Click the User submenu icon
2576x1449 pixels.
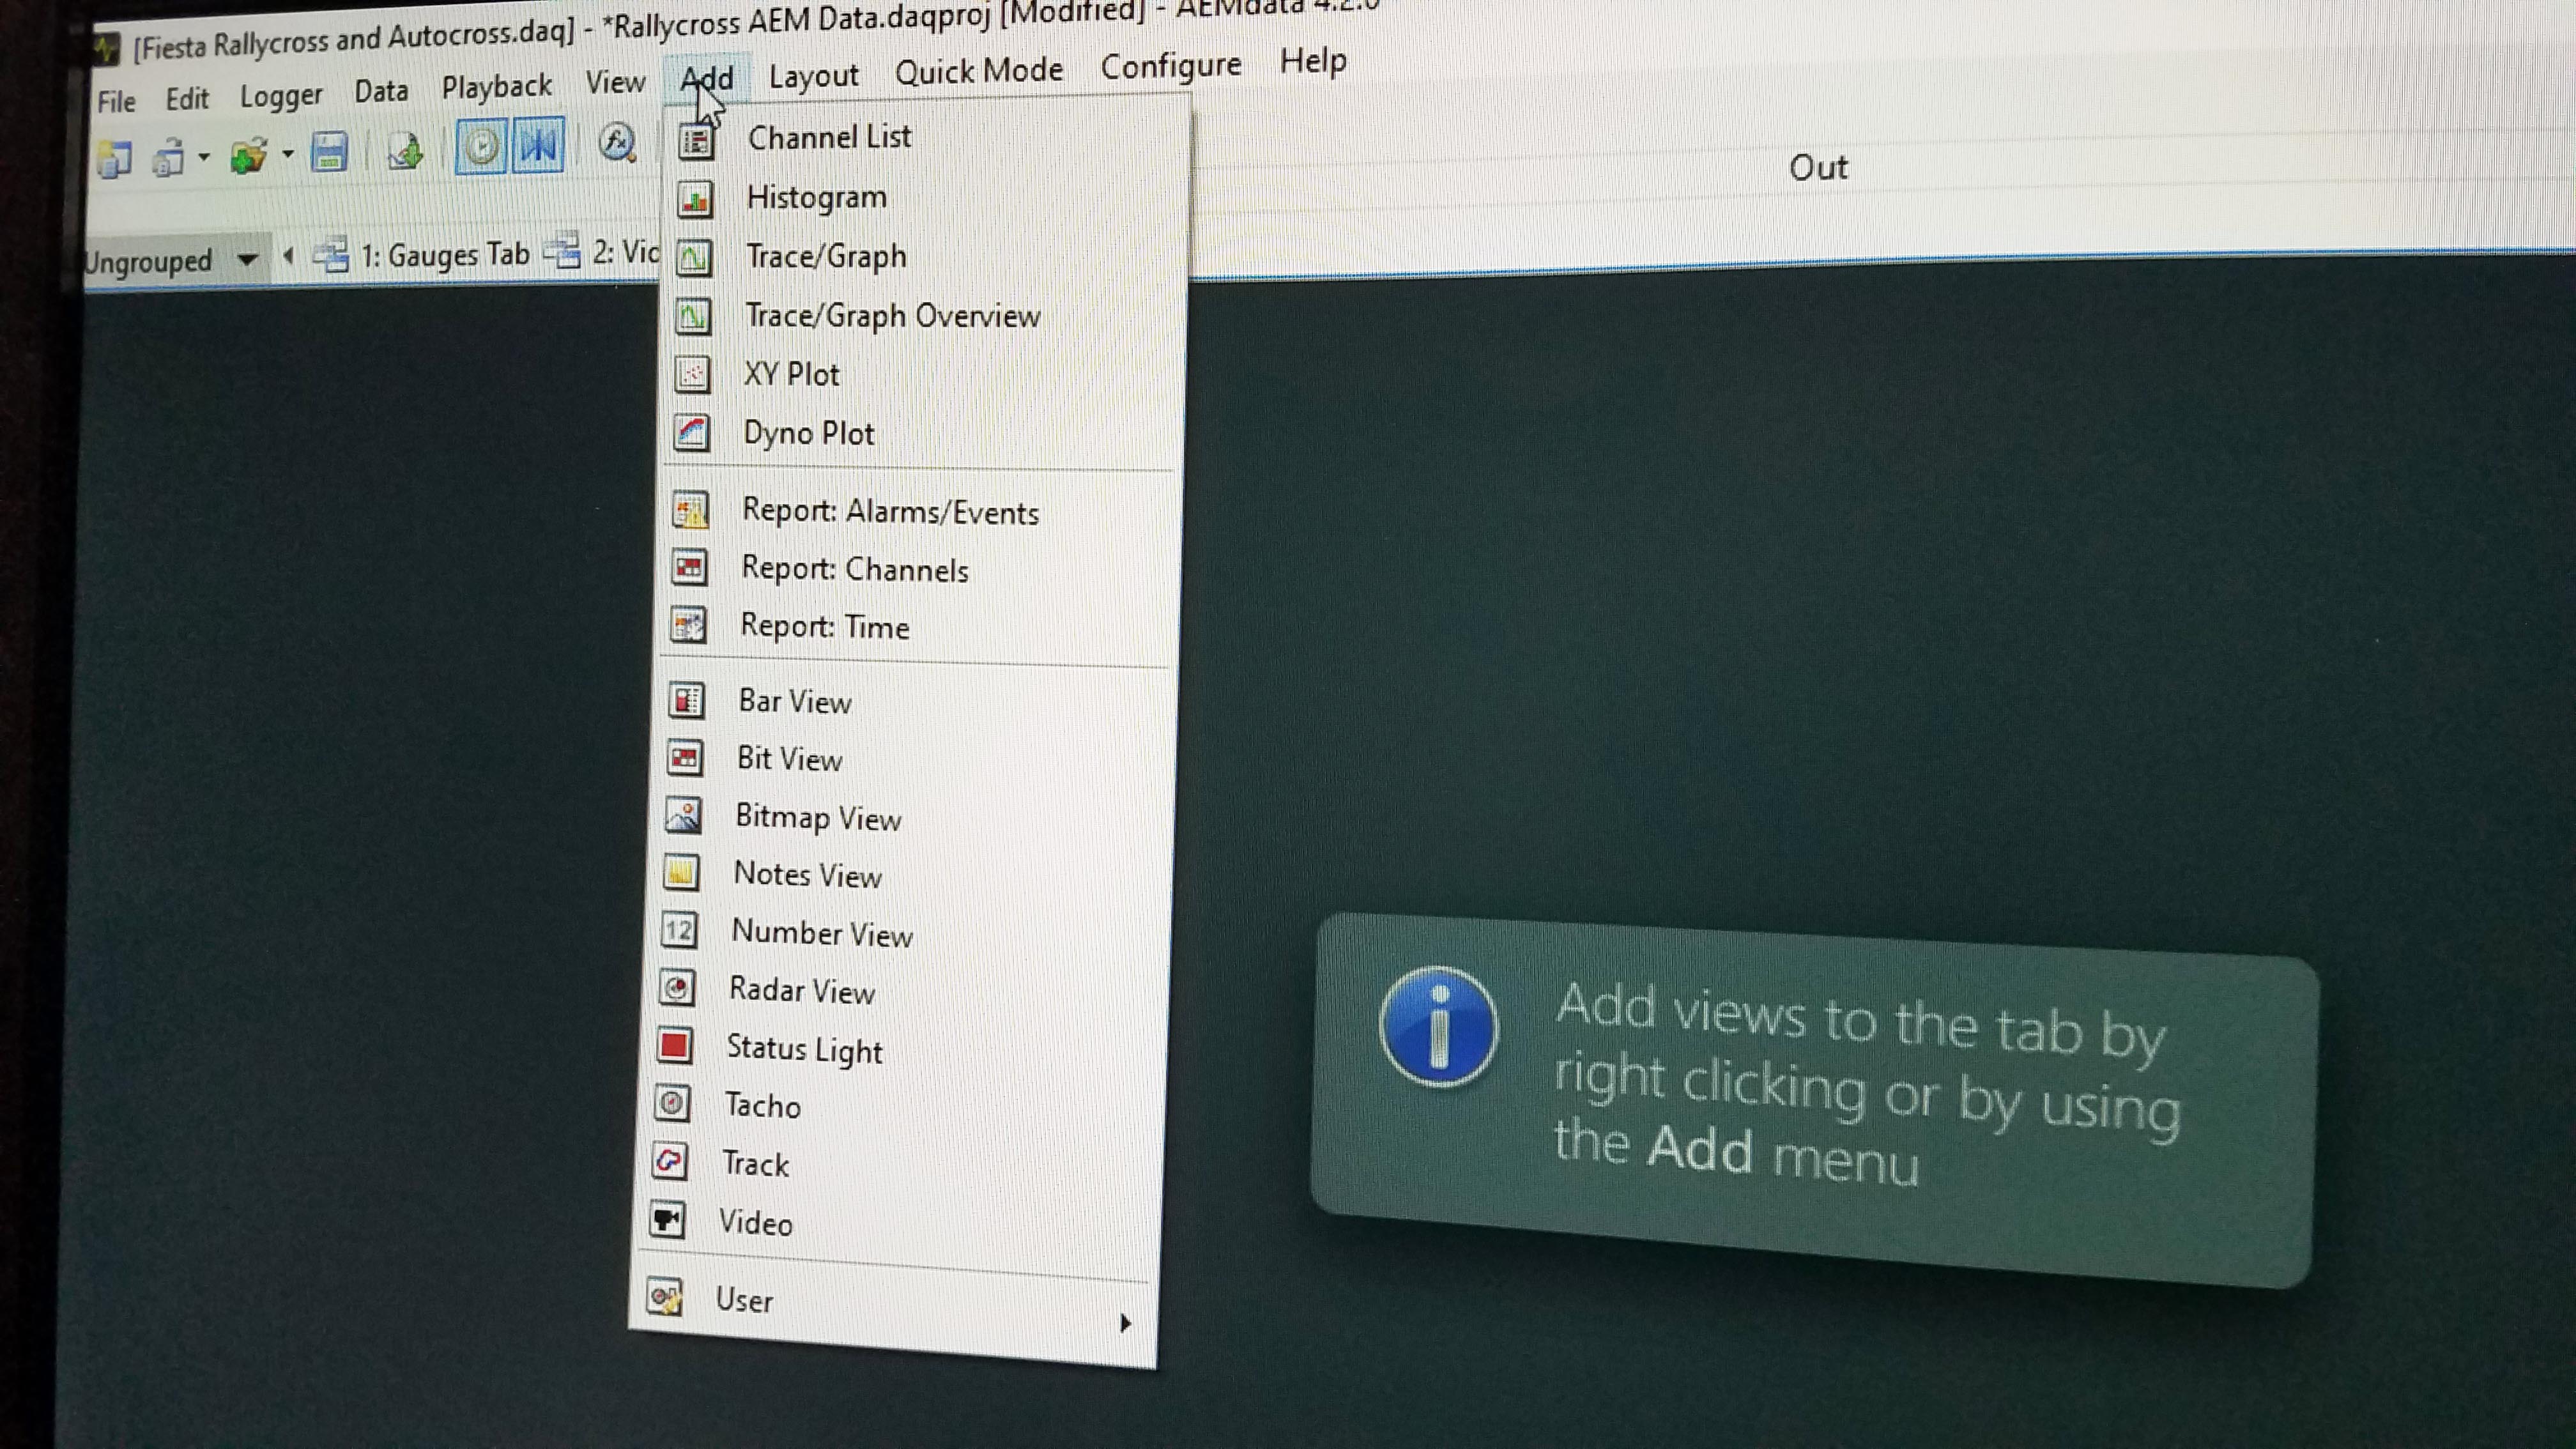point(665,1297)
